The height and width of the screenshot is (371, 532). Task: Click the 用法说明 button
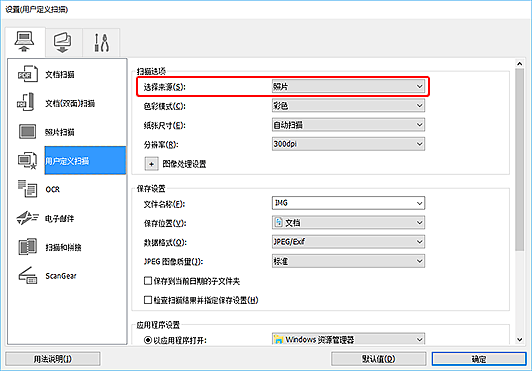tap(53, 359)
